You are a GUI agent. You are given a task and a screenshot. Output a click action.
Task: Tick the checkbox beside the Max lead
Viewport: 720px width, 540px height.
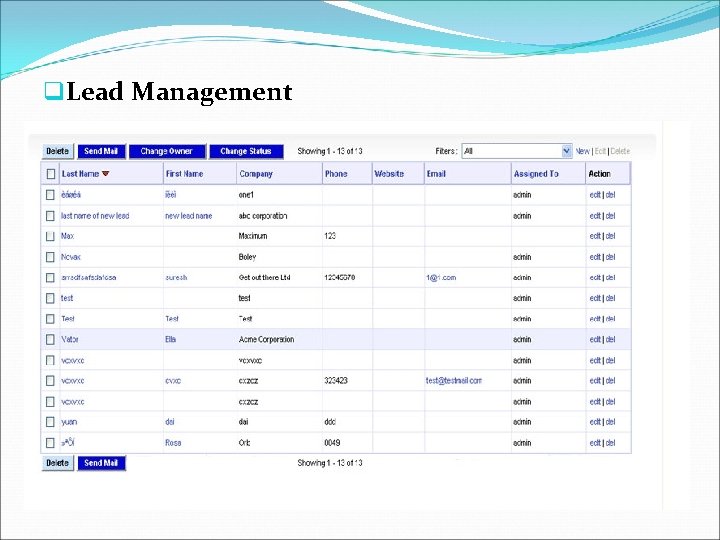pyautogui.click(x=50, y=236)
